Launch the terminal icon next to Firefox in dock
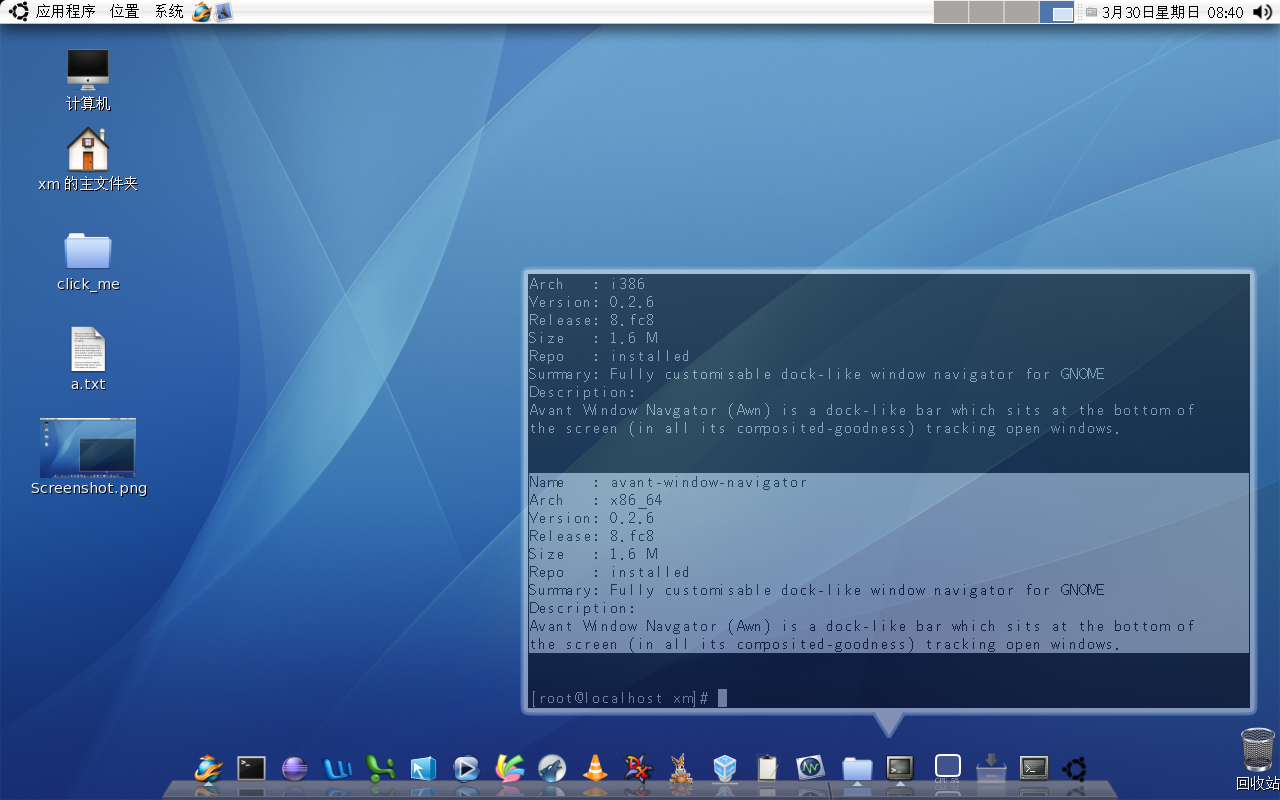This screenshot has height=800, width=1280. coord(251,768)
